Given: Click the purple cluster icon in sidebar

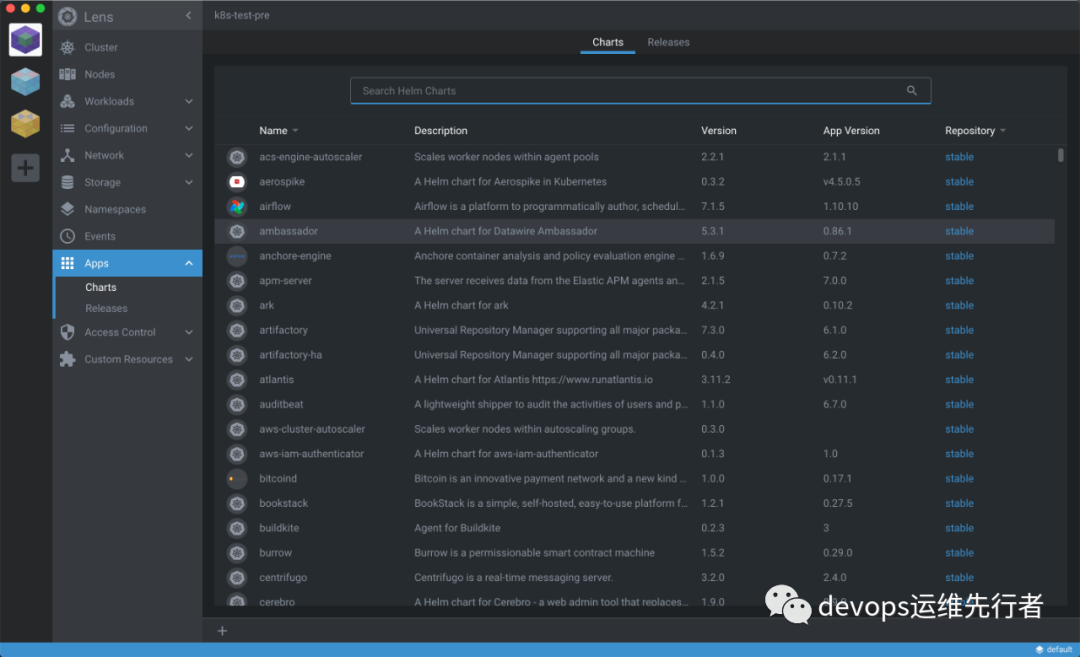Looking at the screenshot, I should [26, 40].
